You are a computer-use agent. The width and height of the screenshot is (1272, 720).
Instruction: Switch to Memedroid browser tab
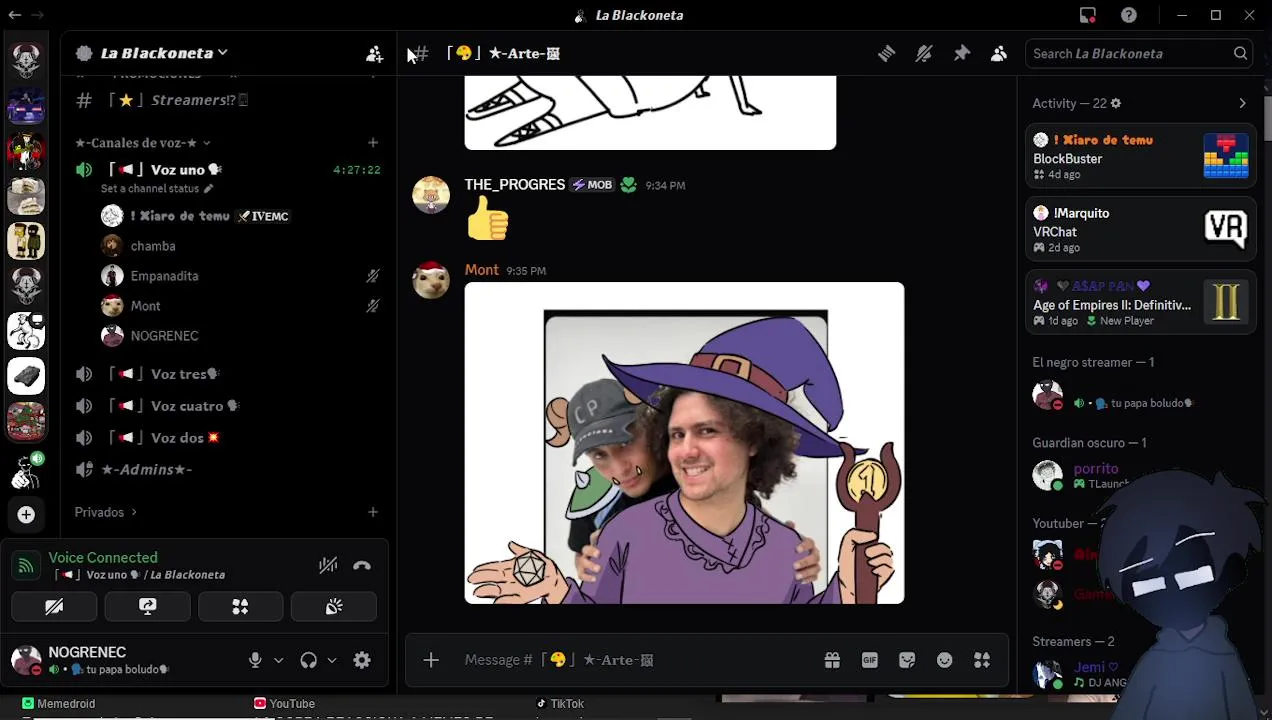click(59, 704)
